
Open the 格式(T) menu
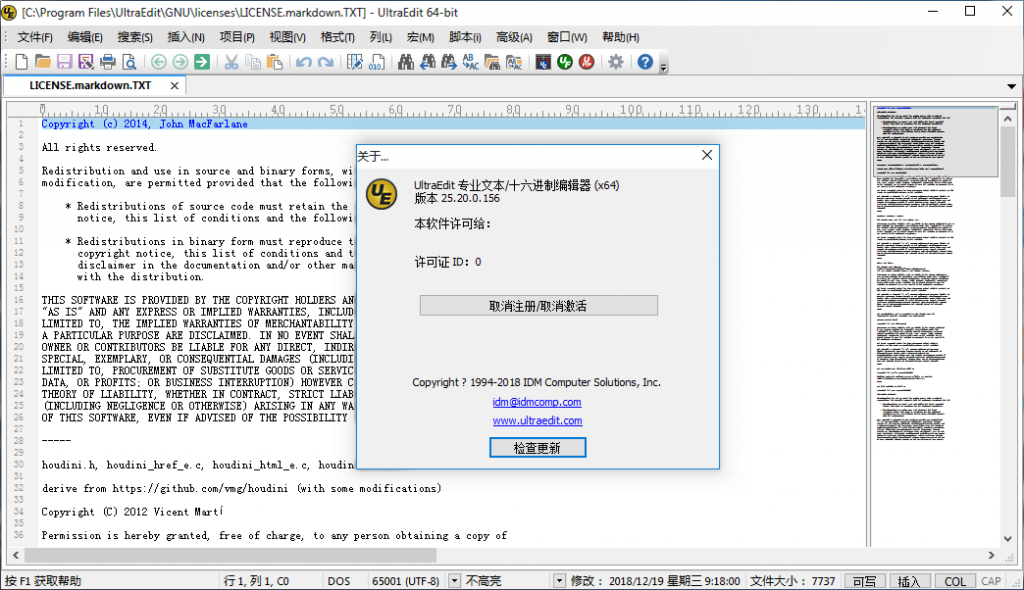[x=338, y=37]
